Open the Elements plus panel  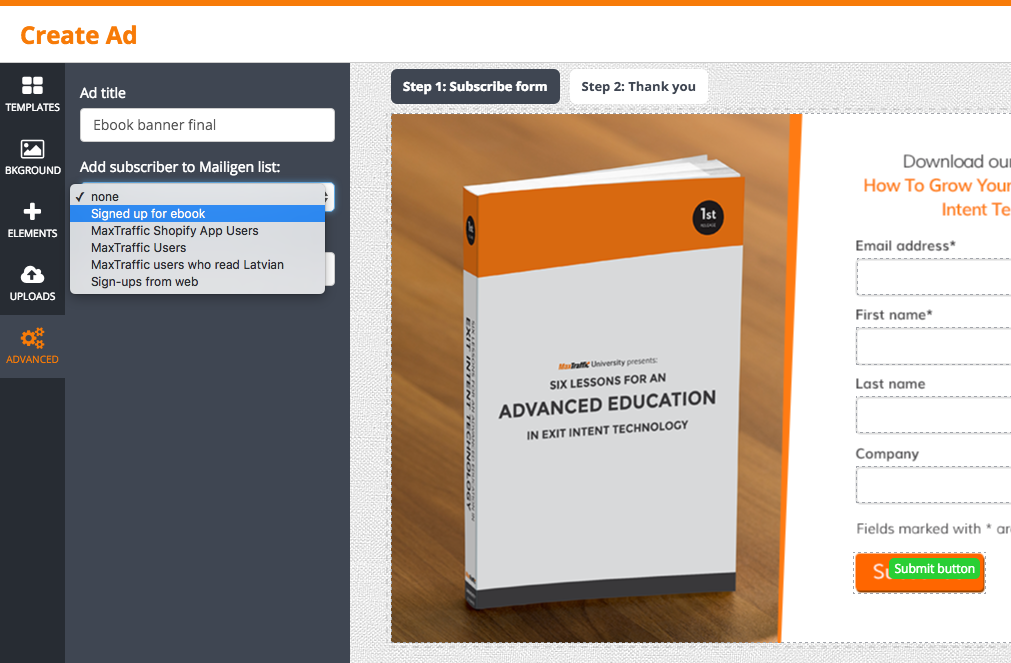(32, 221)
